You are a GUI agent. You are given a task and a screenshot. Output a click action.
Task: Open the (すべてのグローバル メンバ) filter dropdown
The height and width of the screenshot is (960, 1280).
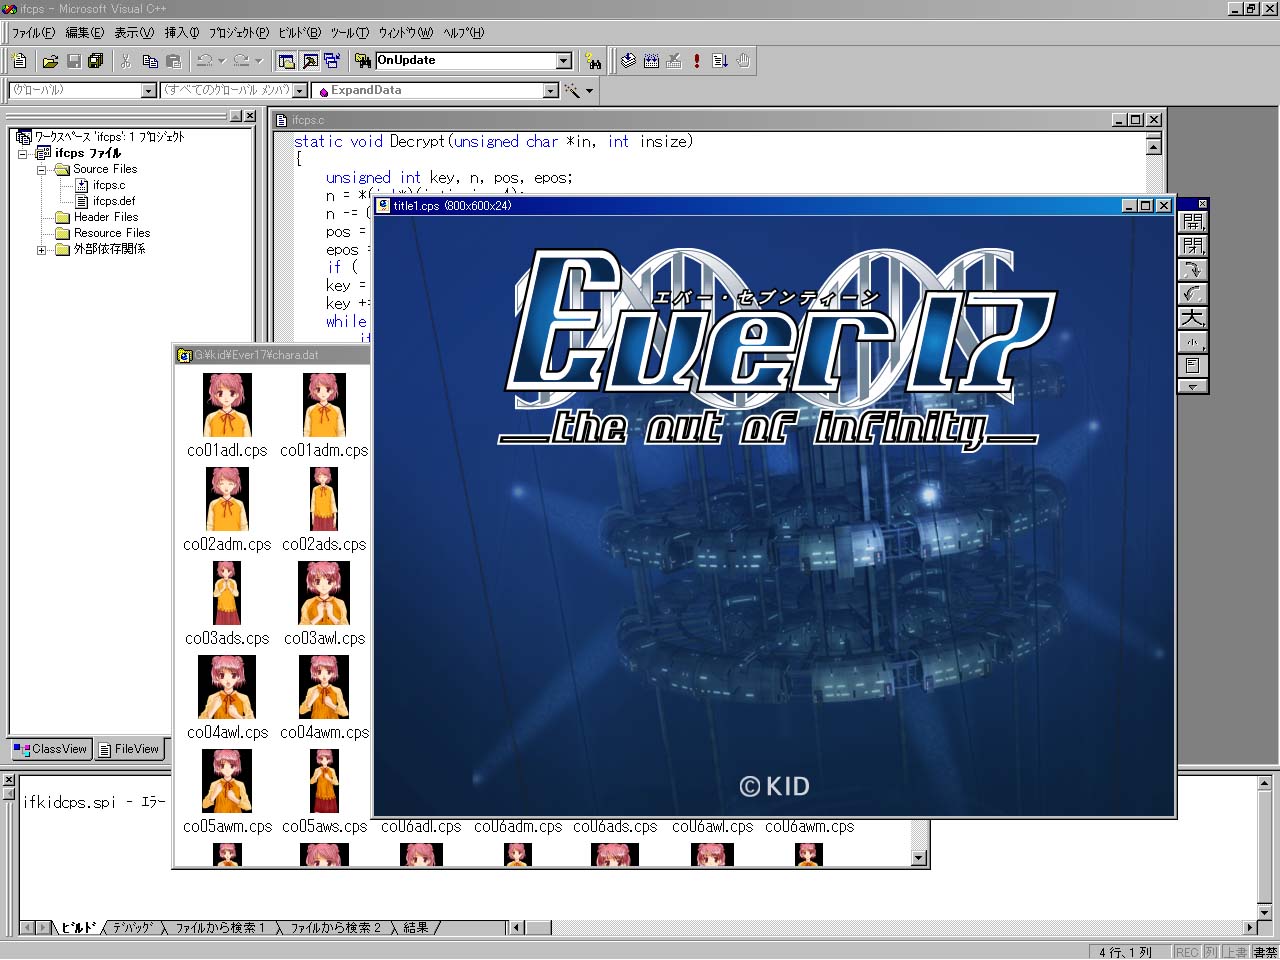click(x=299, y=91)
